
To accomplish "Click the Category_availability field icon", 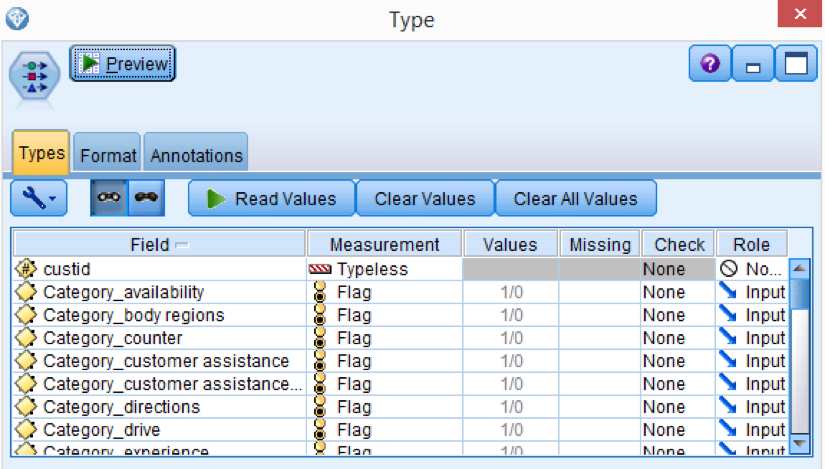I will tap(26, 292).
